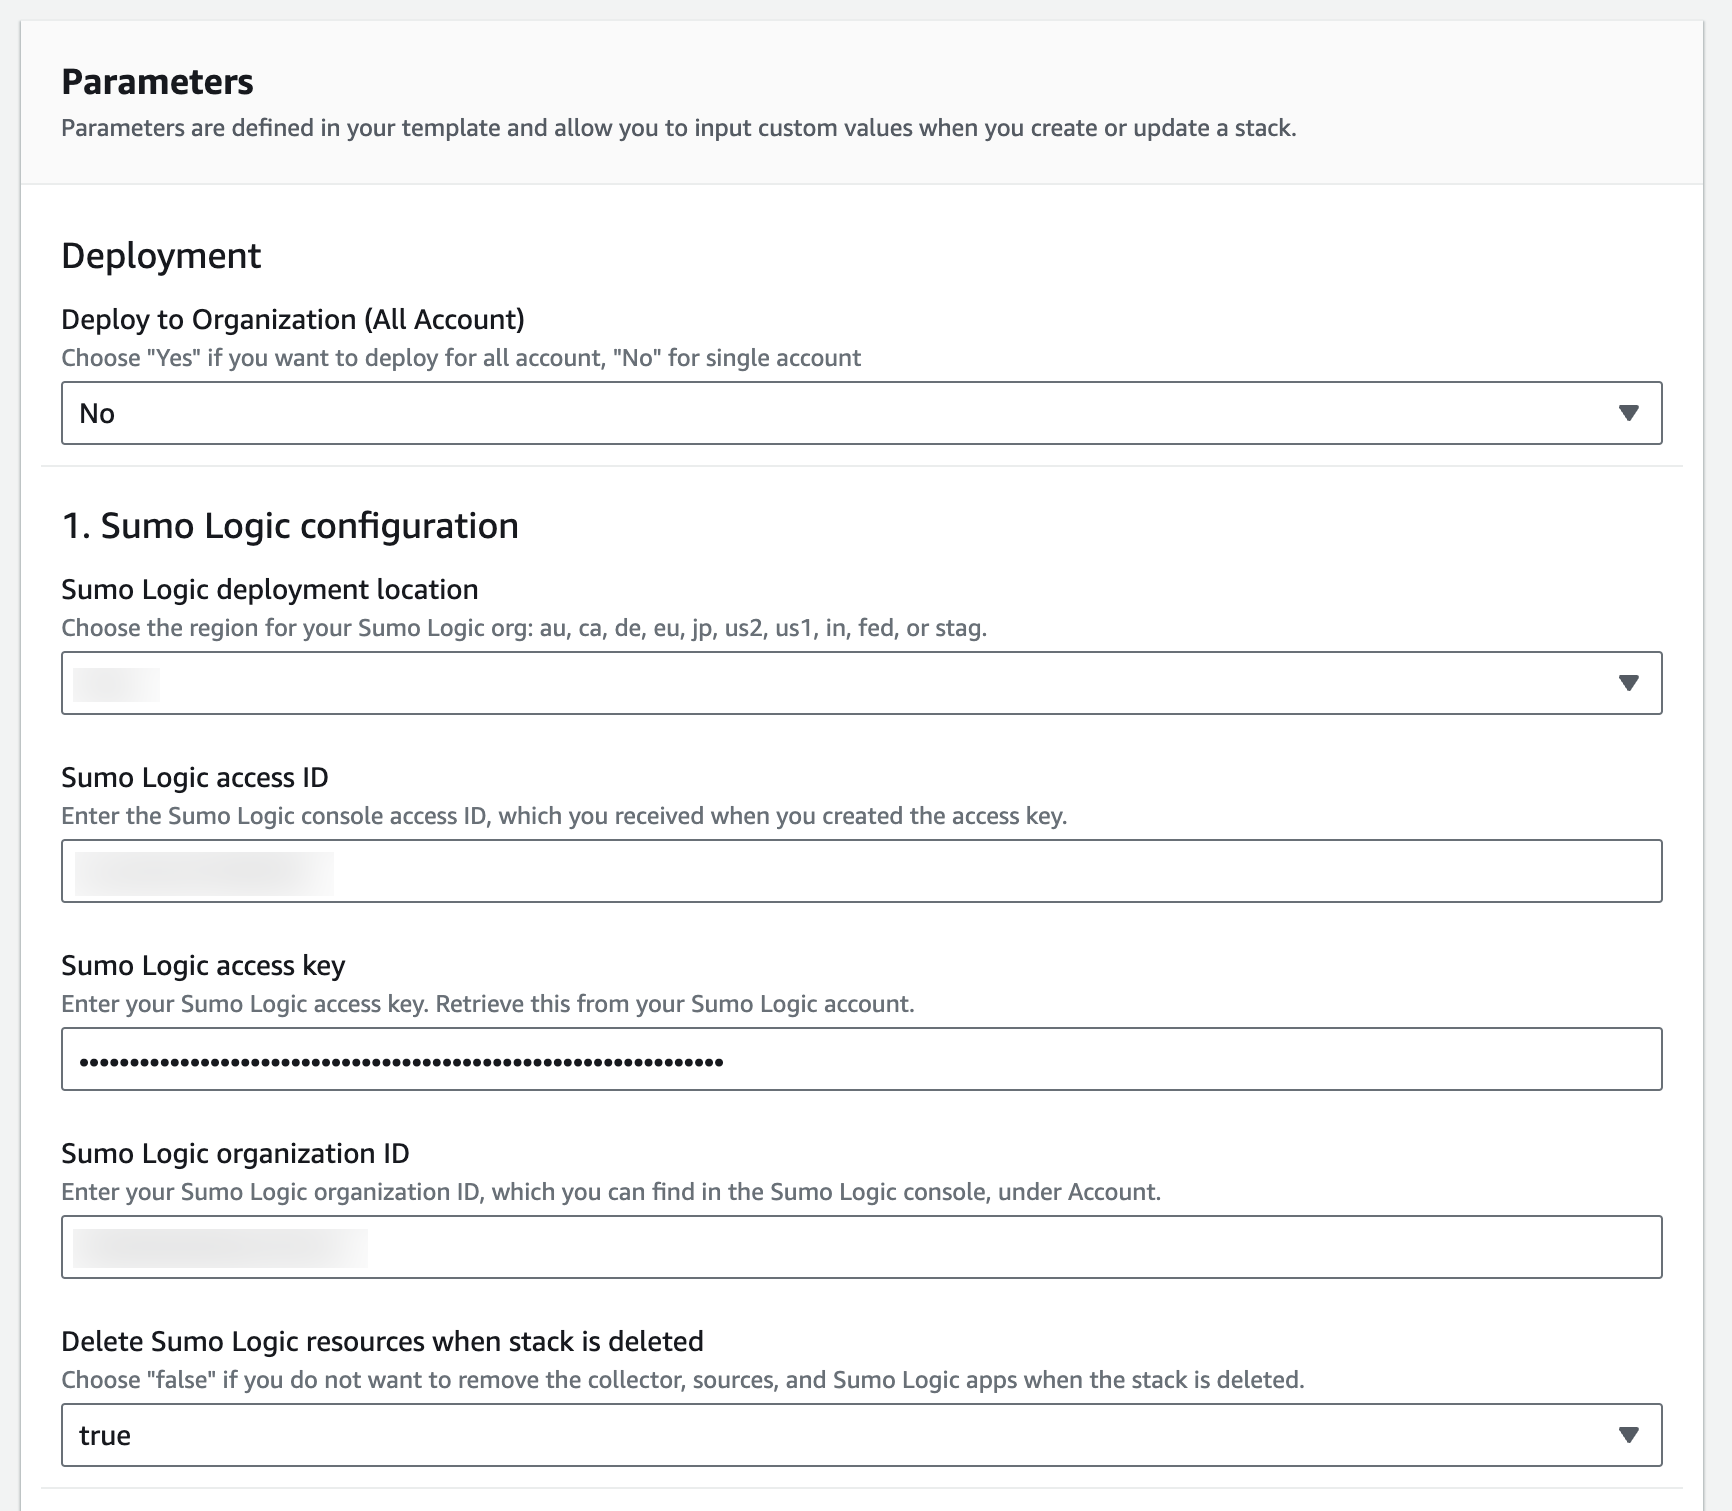Open the Delete Sumo Logic resources dropdown

pos(860,1435)
